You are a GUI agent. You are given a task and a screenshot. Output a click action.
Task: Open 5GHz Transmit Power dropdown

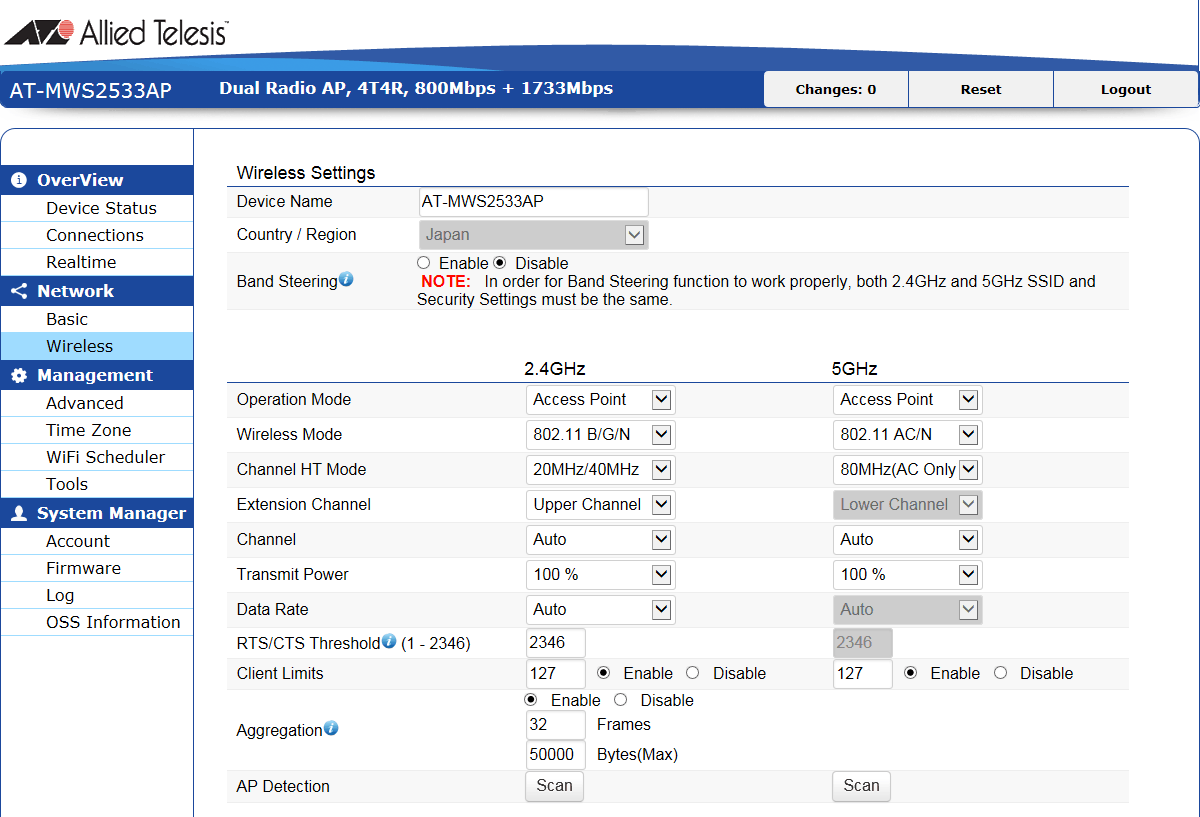[908, 575]
